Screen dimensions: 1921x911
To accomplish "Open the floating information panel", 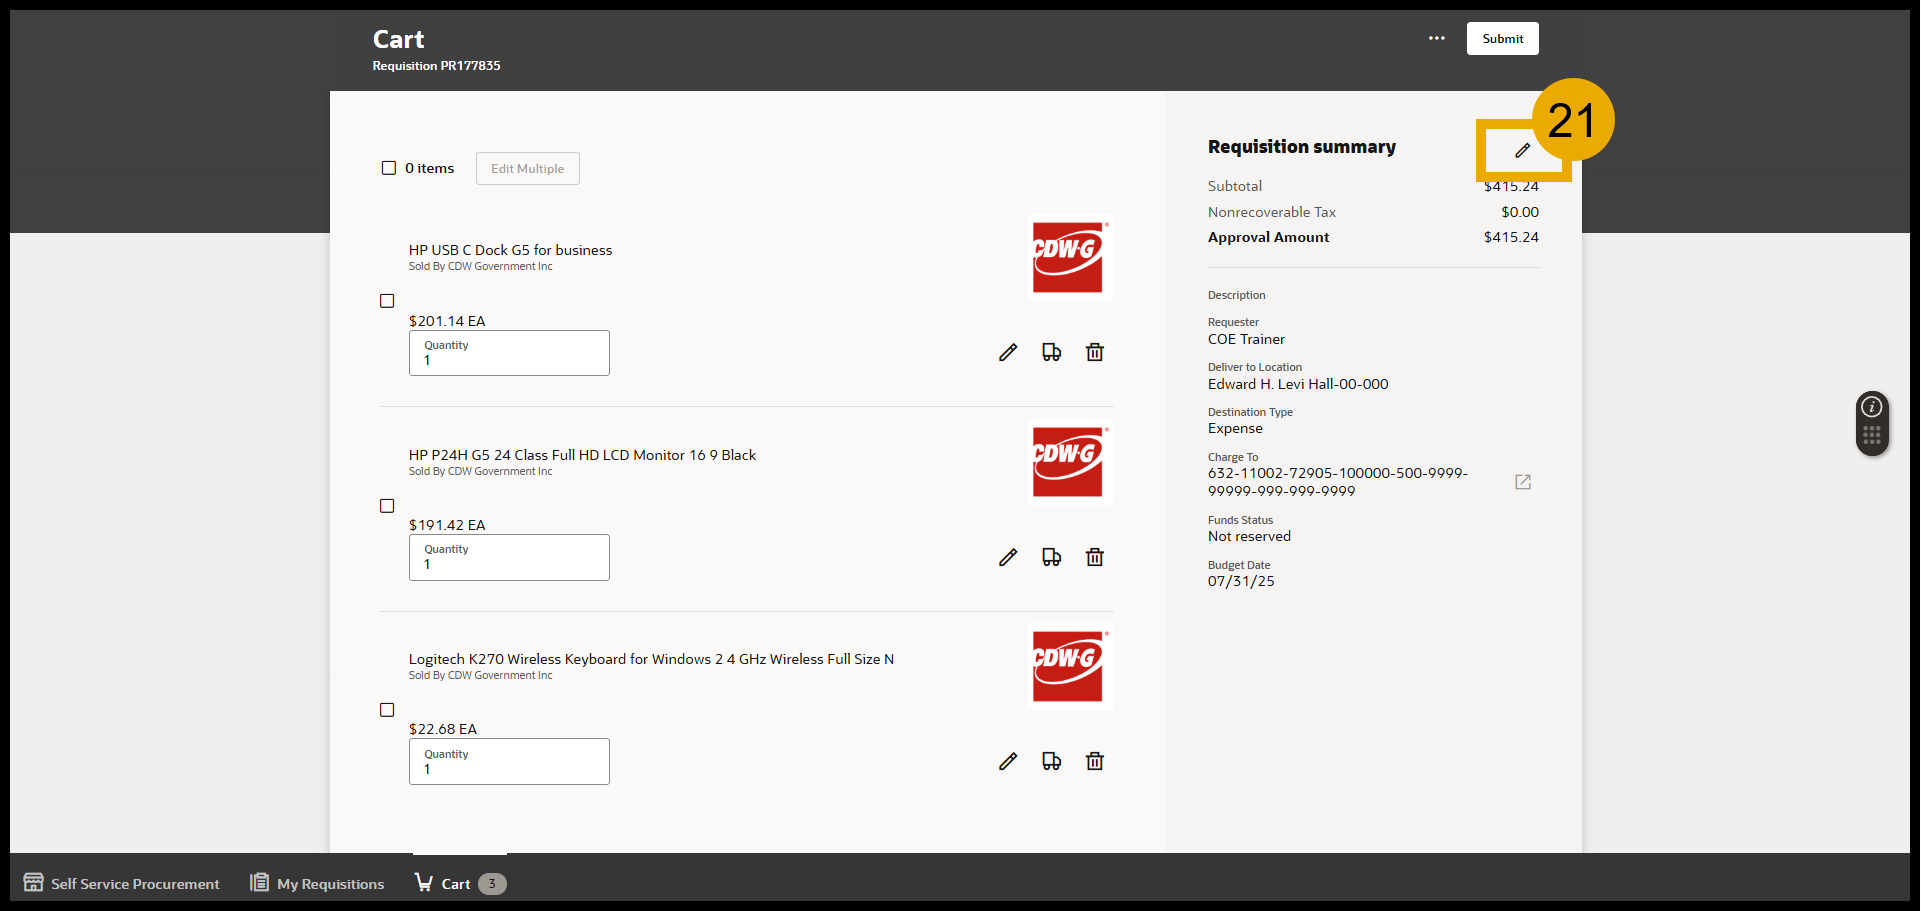I will 1870,405.
